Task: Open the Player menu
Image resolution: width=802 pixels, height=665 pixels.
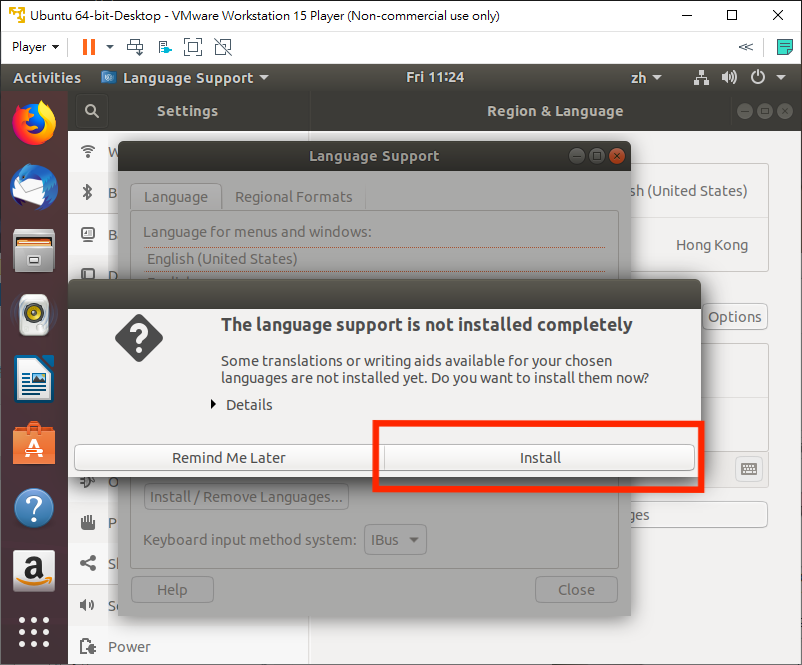Action: pyautogui.click(x=35, y=47)
